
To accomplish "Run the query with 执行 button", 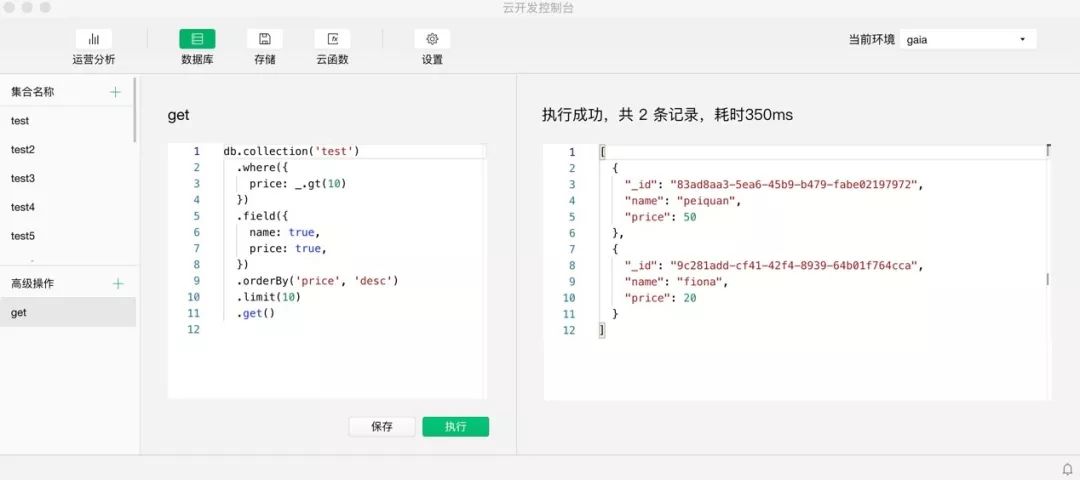I will (x=455, y=426).
